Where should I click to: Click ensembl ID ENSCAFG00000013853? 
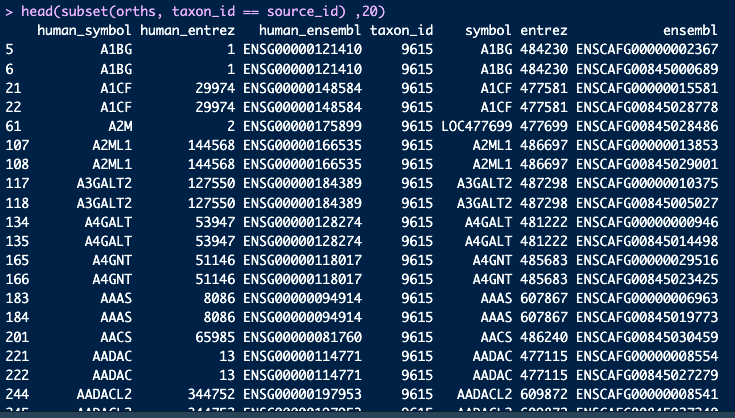pyautogui.click(x=647, y=145)
